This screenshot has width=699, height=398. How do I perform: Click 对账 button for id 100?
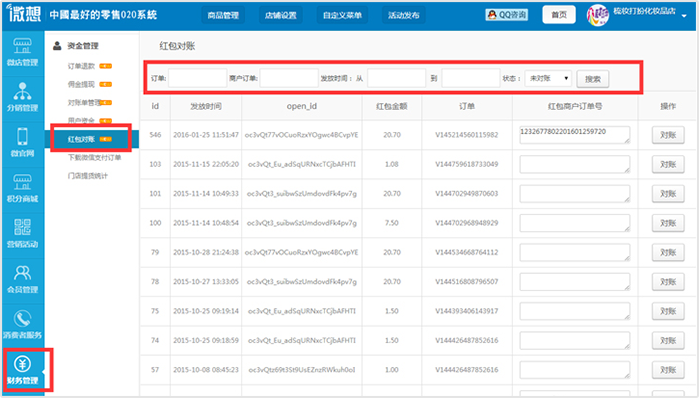[668, 223]
